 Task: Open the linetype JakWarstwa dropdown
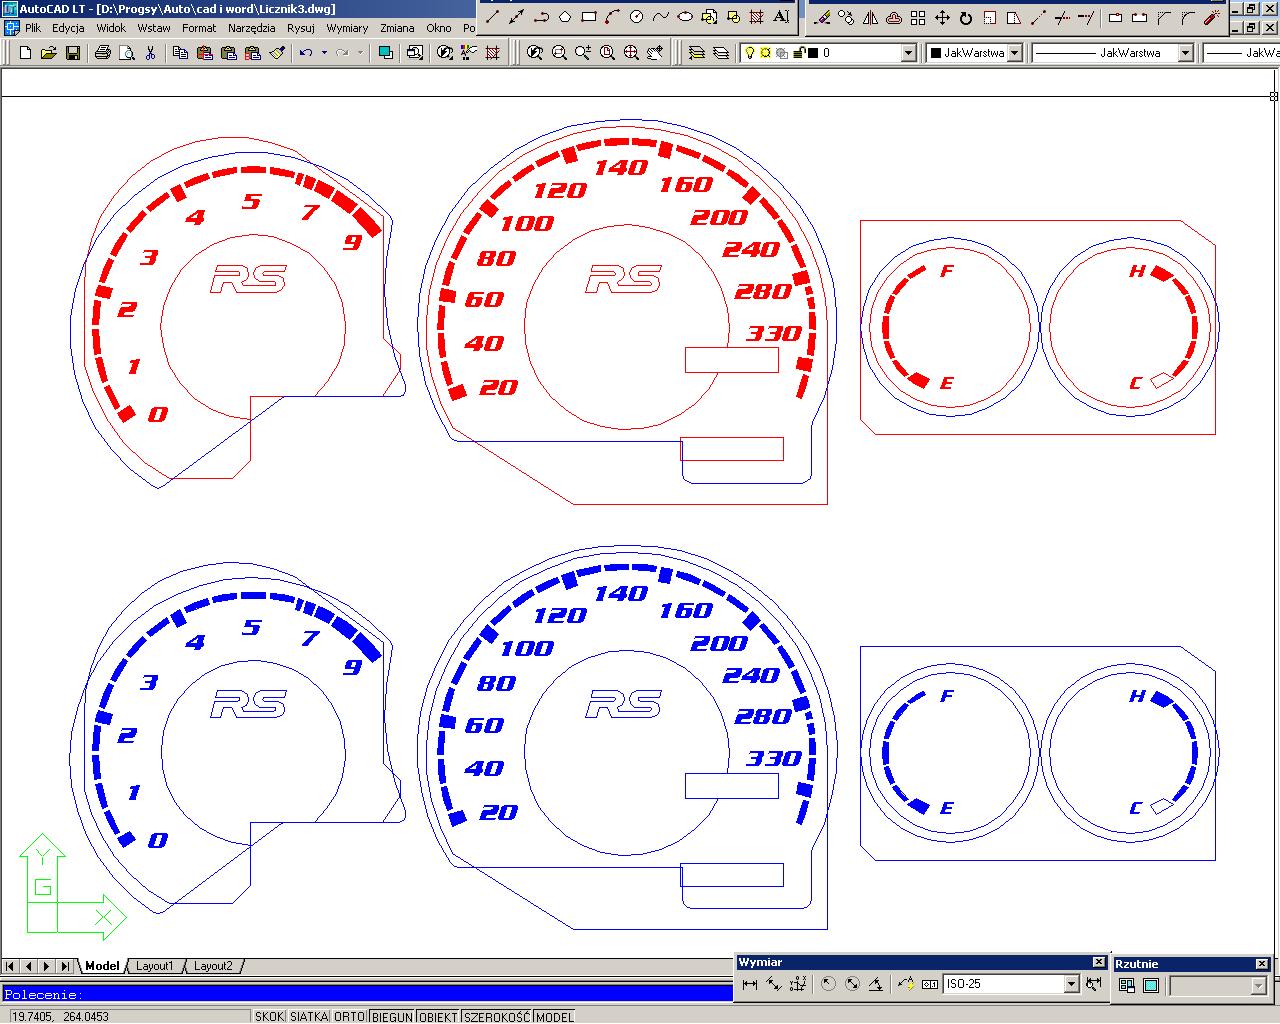[x=1185, y=53]
